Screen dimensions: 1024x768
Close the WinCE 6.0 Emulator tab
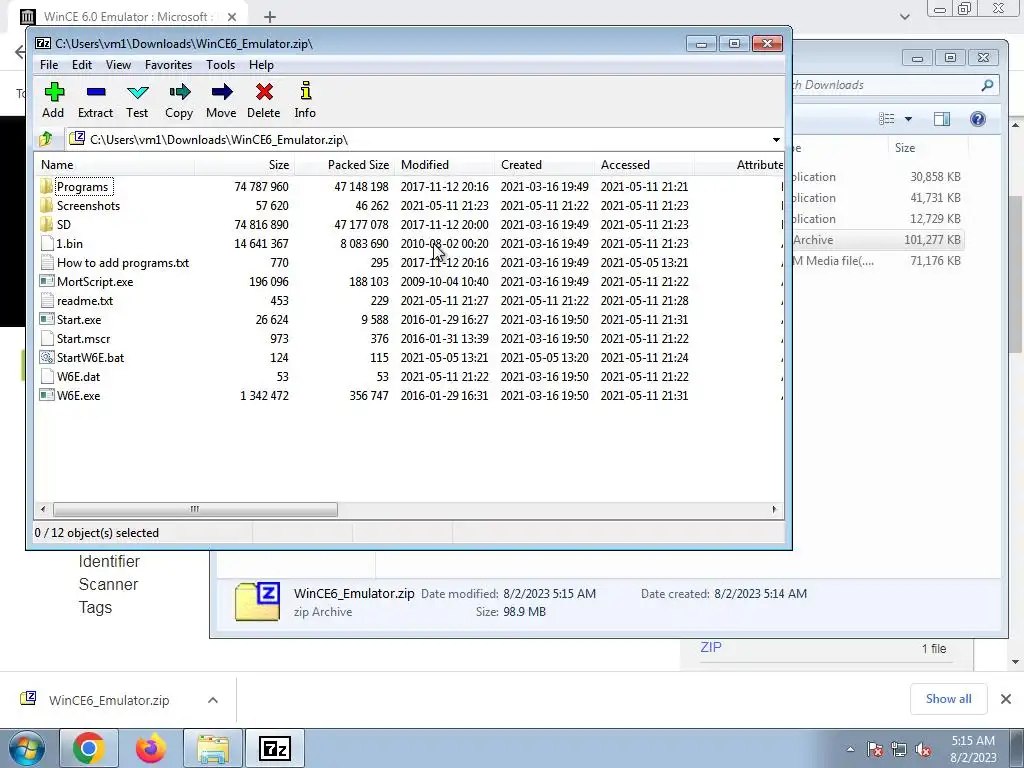(x=232, y=17)
